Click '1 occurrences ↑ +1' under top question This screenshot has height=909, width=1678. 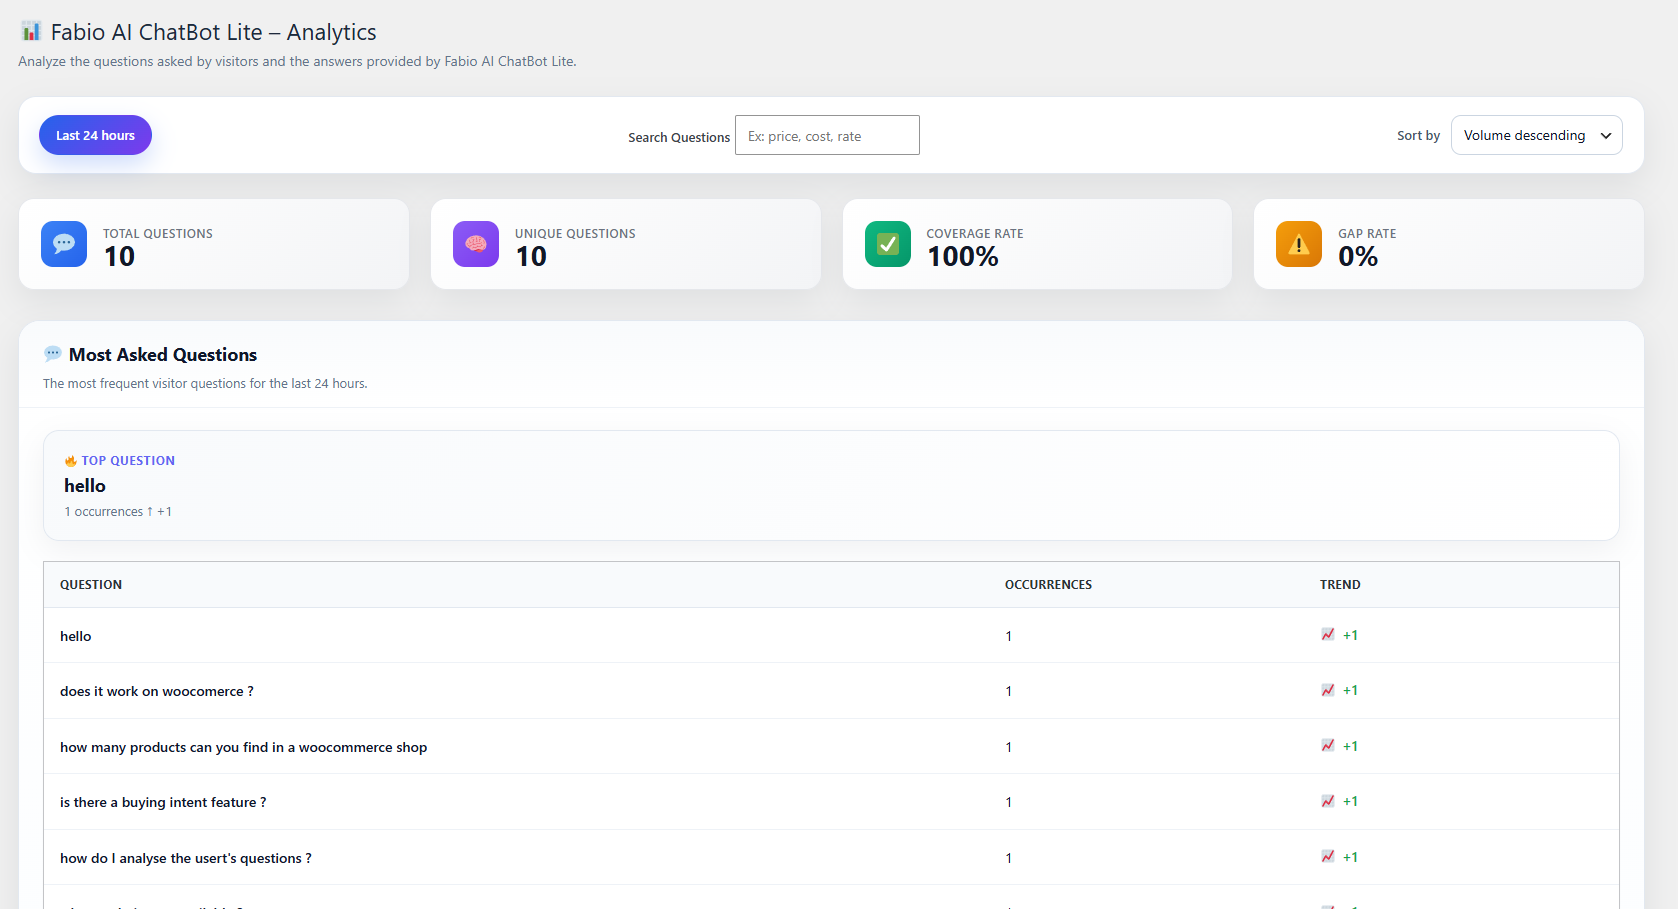coord(118,512)
